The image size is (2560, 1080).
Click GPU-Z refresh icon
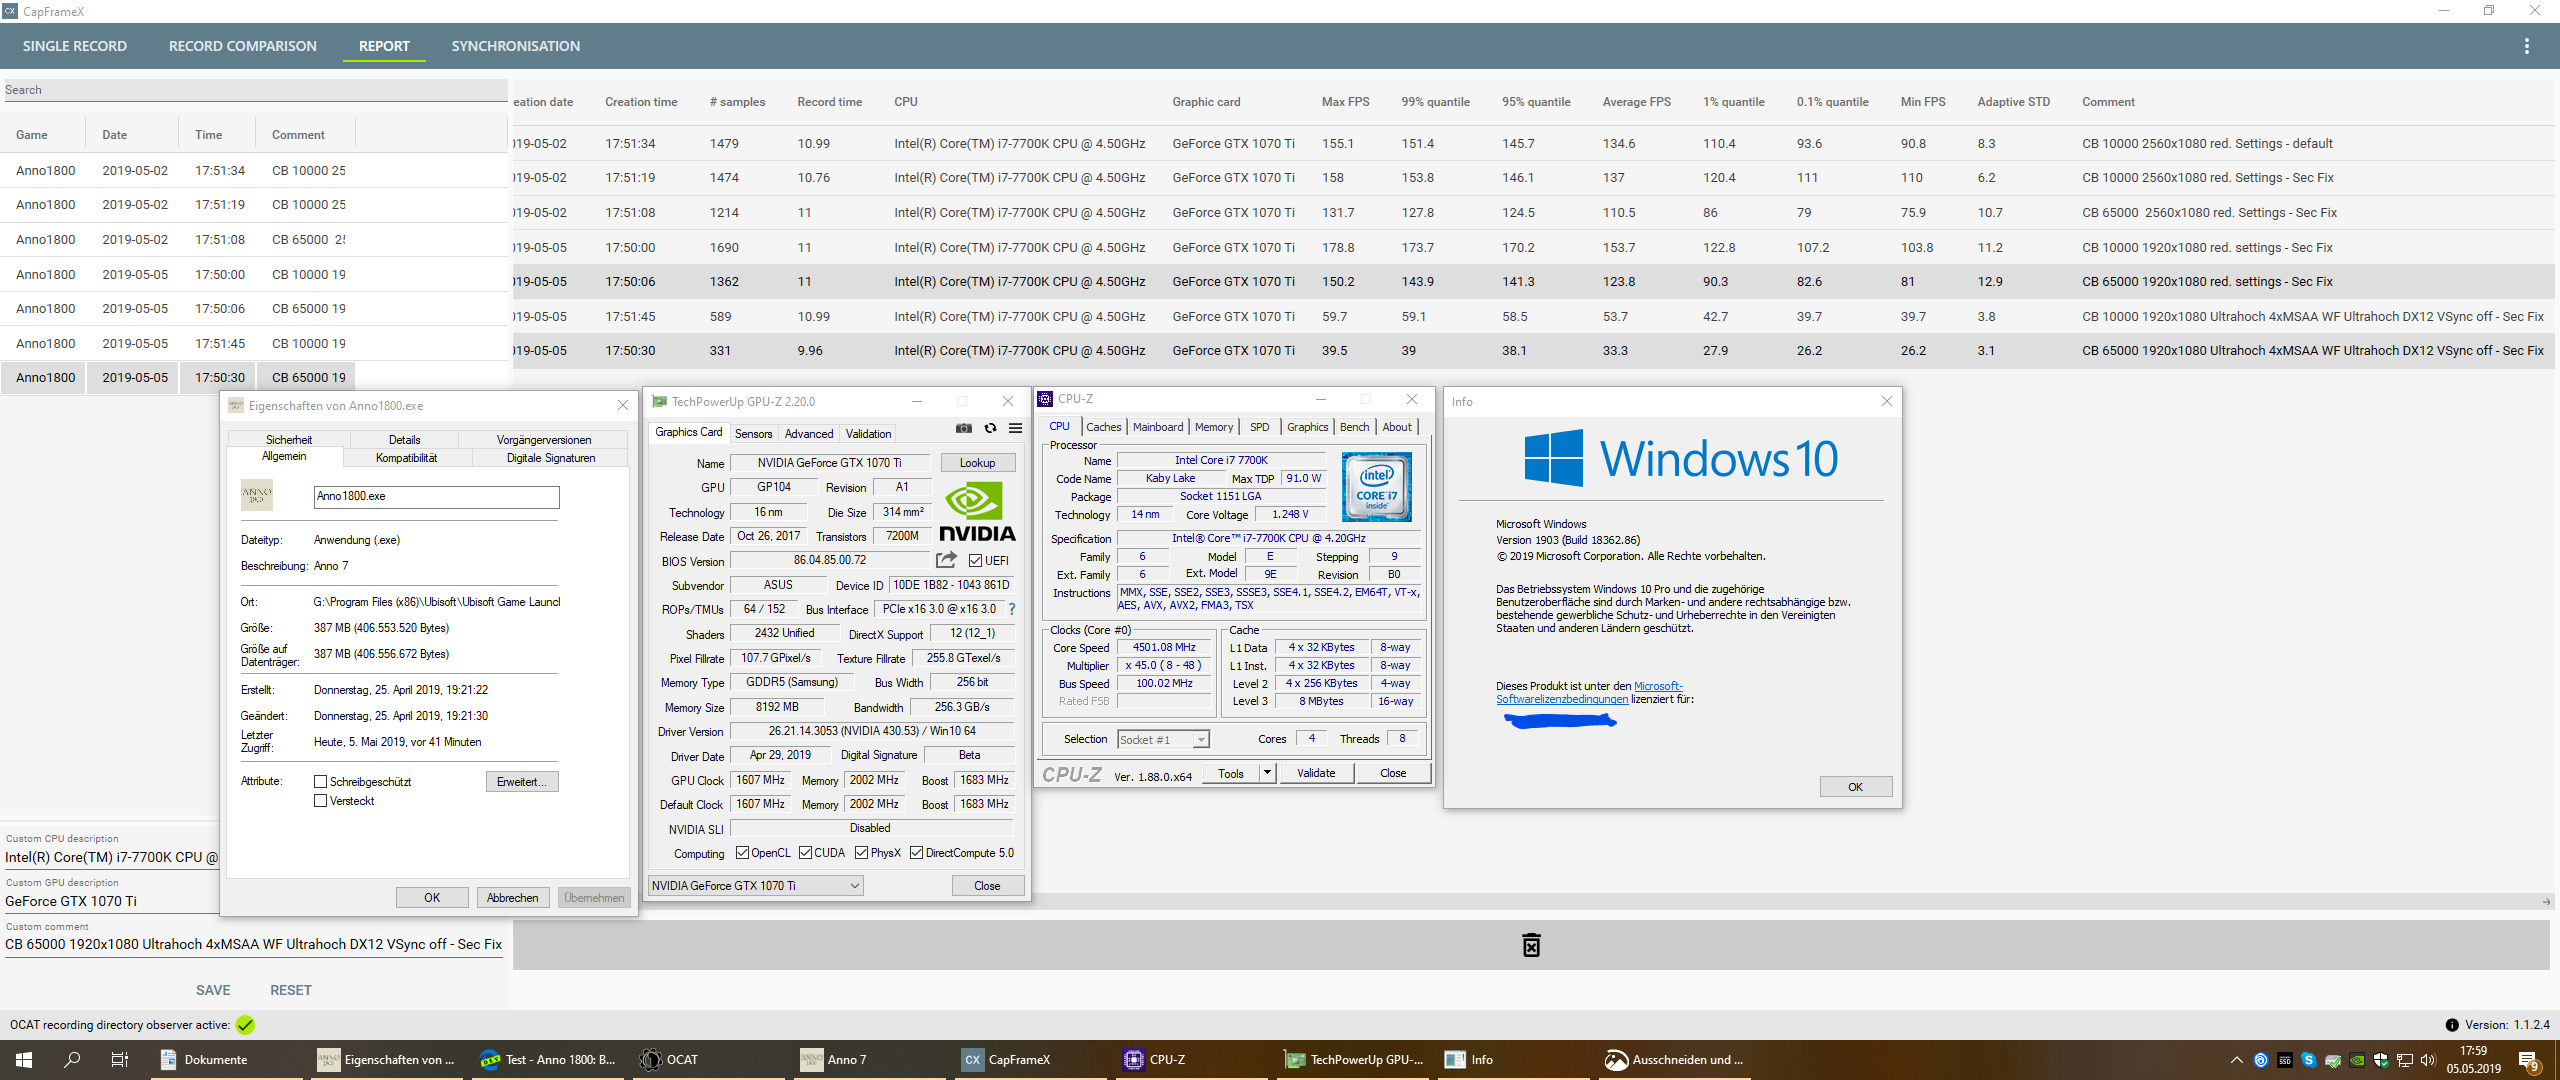click(990, 428)
